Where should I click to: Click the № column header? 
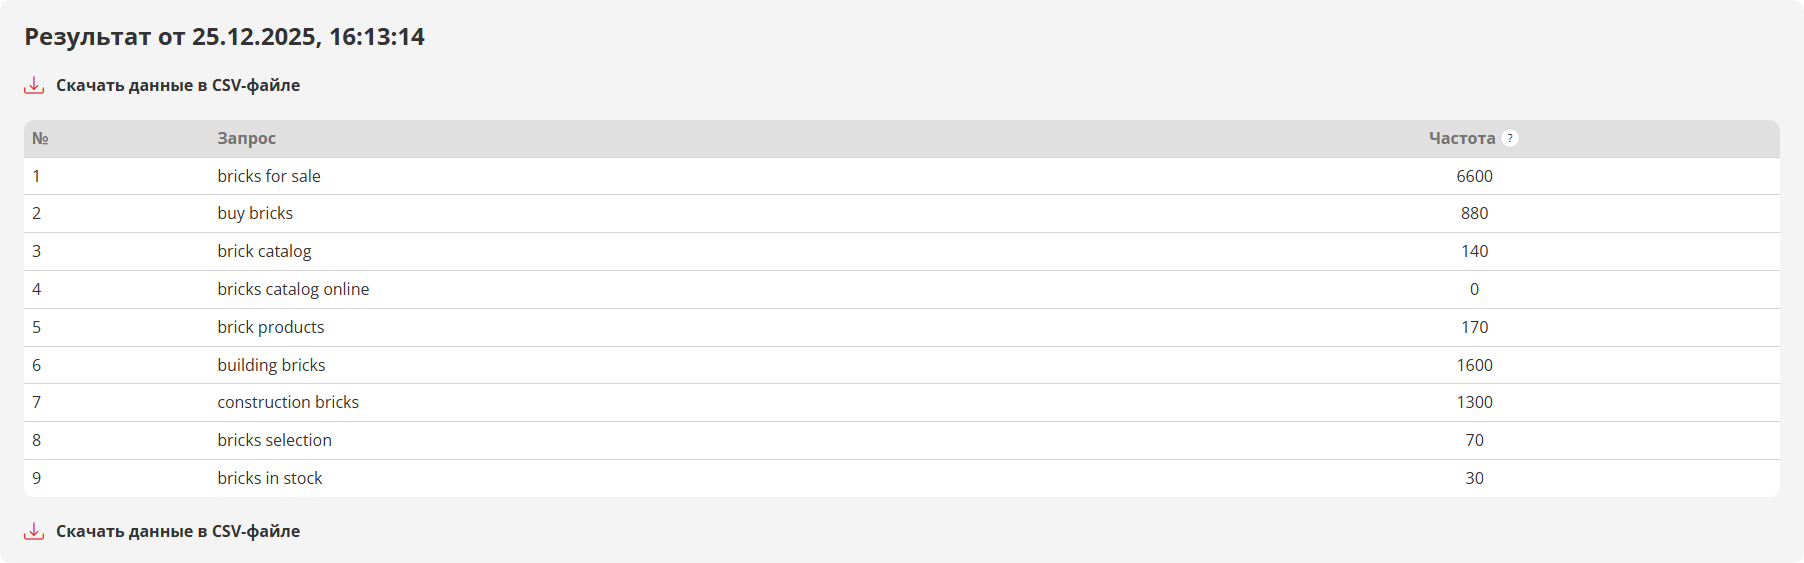pos(40,138)
